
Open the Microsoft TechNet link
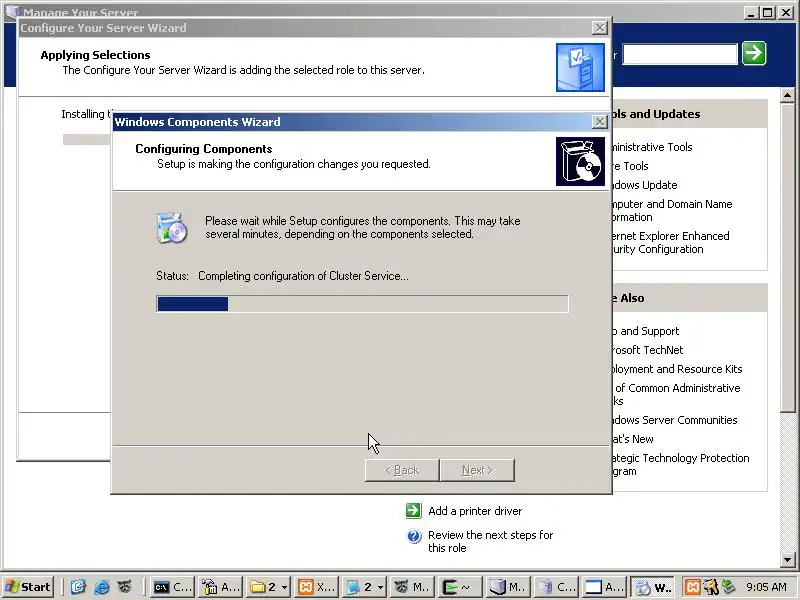[648, 350]
